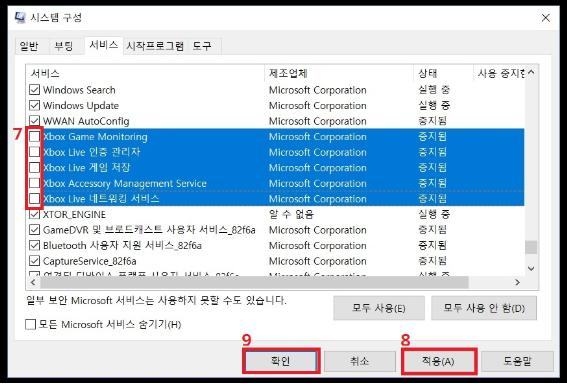Disable all with 모두 사용 안 함(D)
The width and height of the screenshot is (567, 384).
click(484, 308)
